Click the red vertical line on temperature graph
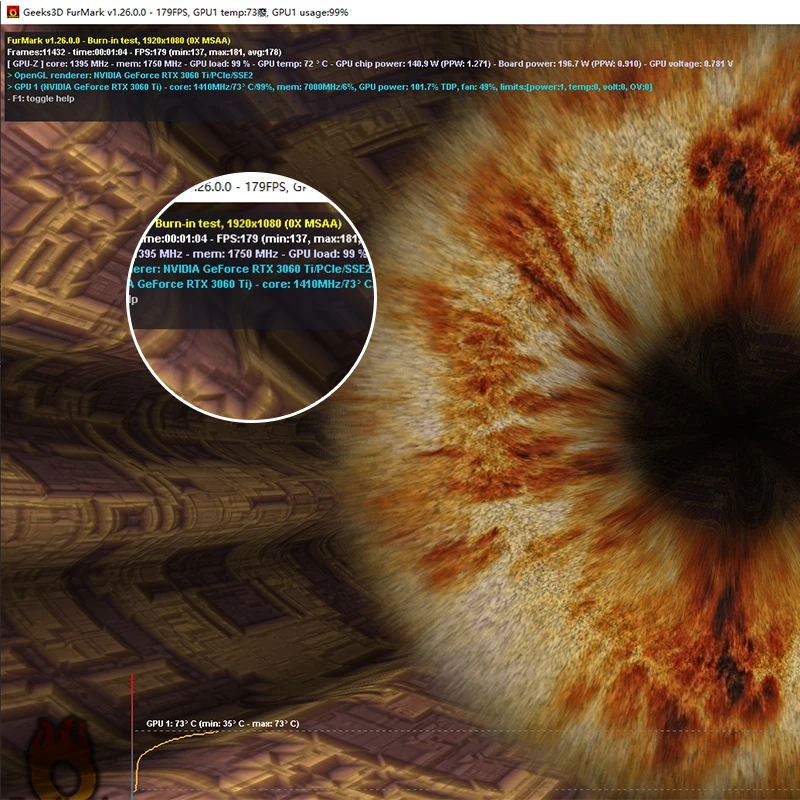 coord(133,735)
